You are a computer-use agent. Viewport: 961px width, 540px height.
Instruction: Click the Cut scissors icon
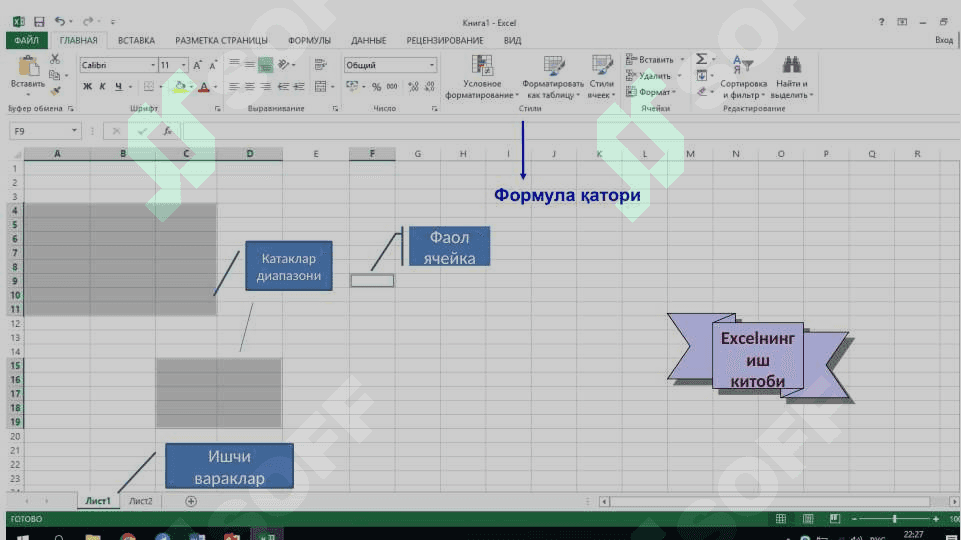tap(55, 59)
